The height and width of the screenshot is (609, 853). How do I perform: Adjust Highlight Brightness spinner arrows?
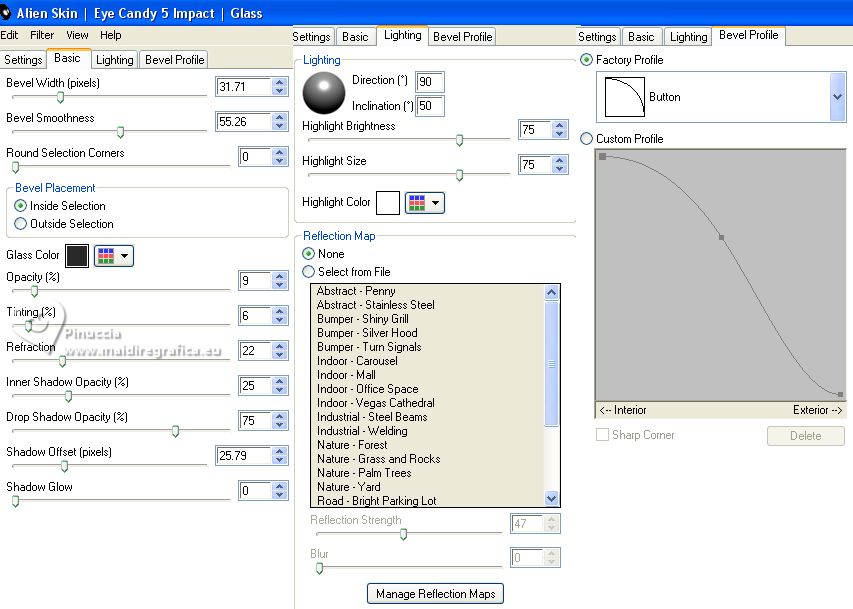[559, 130]
